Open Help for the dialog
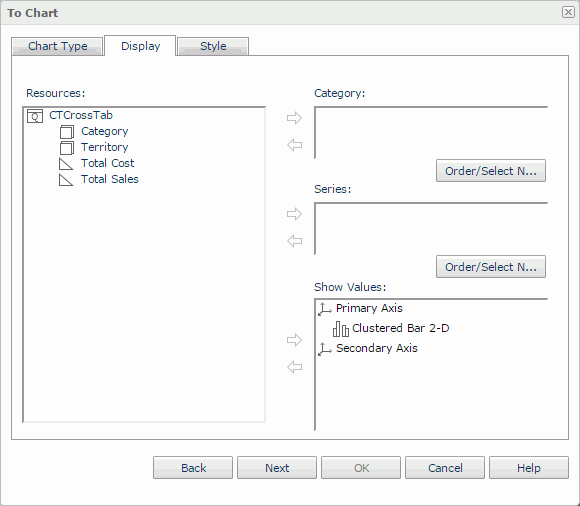580x506 pixels. click(529, 468)
